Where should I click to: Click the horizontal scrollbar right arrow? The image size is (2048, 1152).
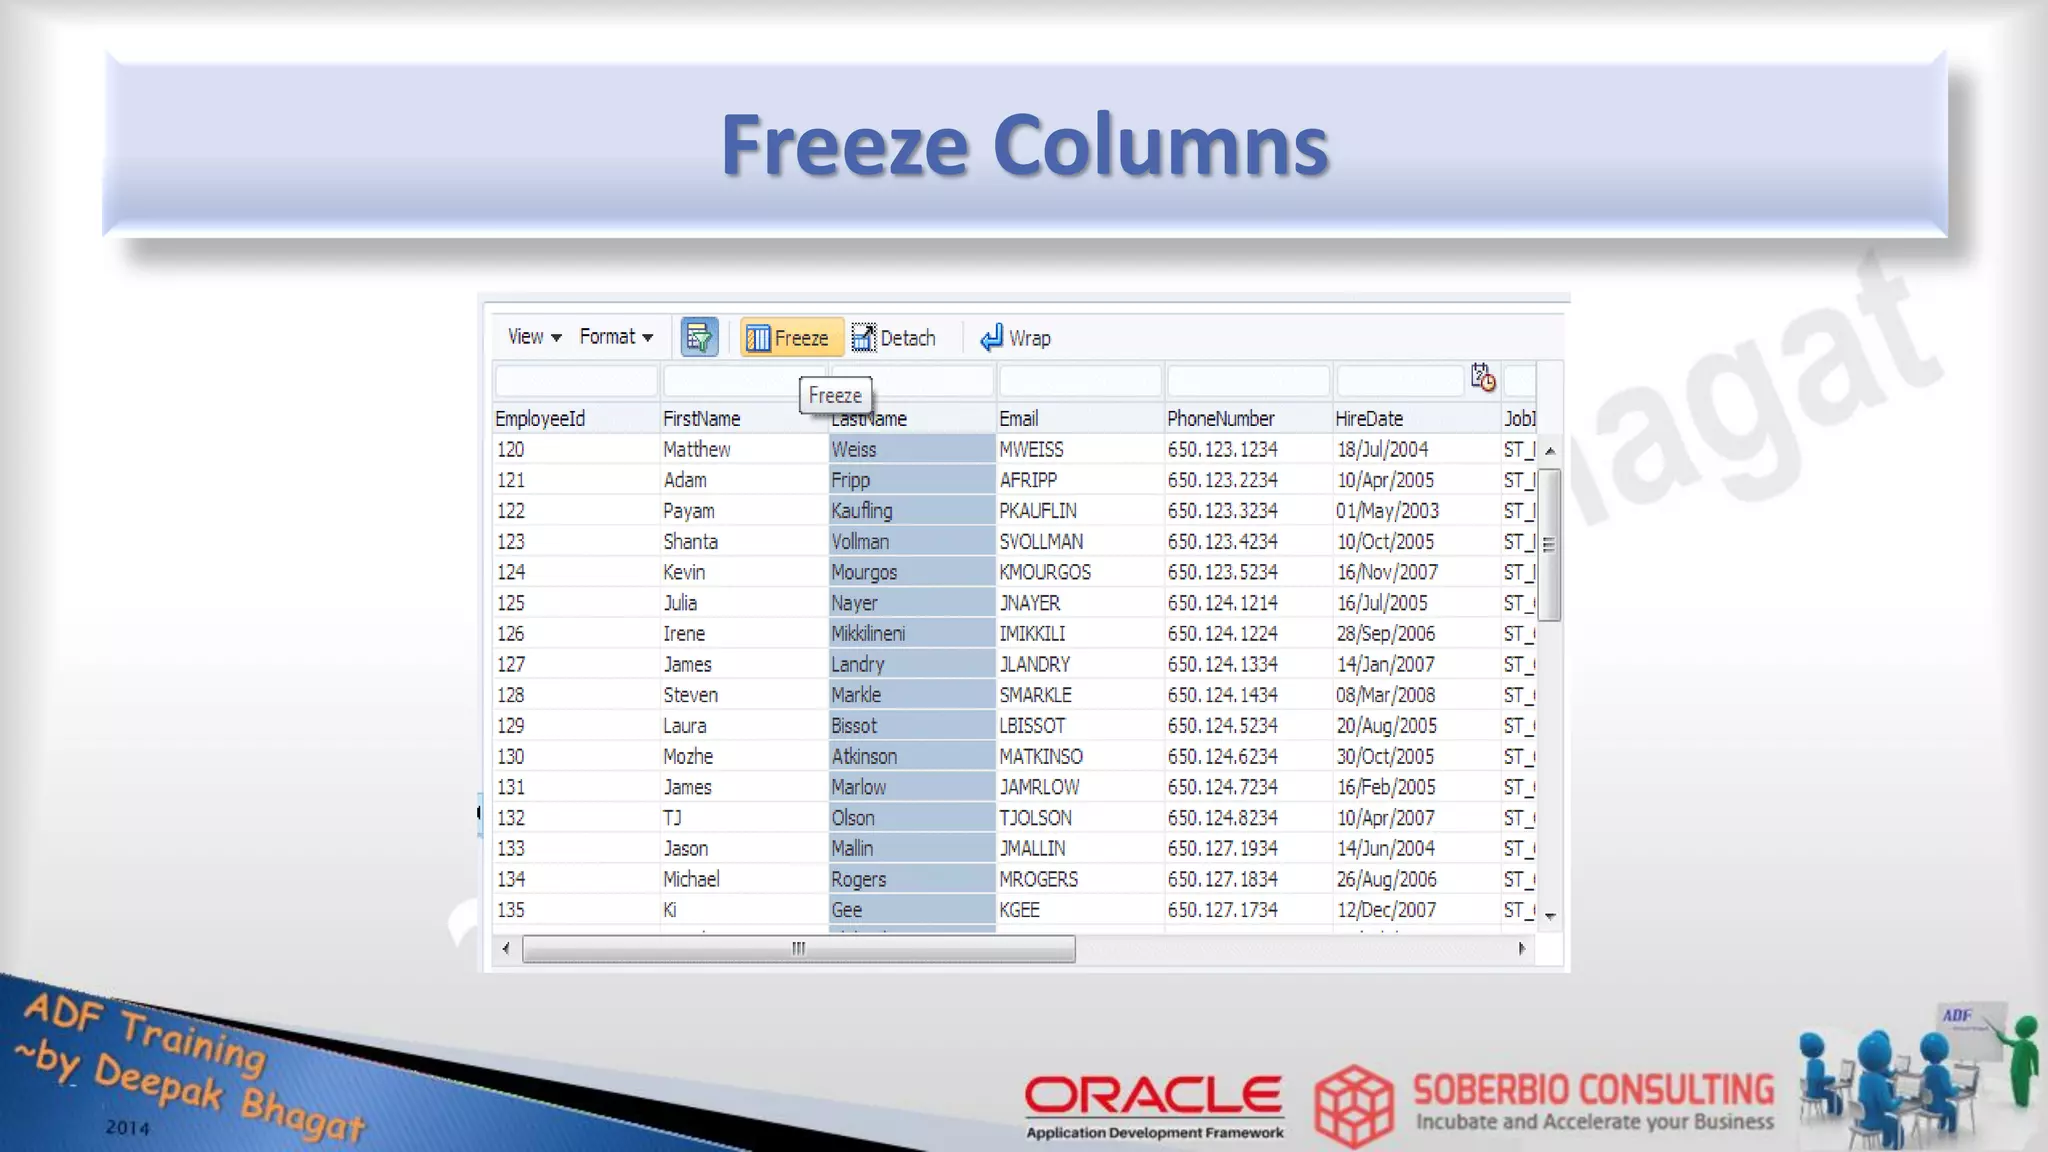coord(1521,948)
